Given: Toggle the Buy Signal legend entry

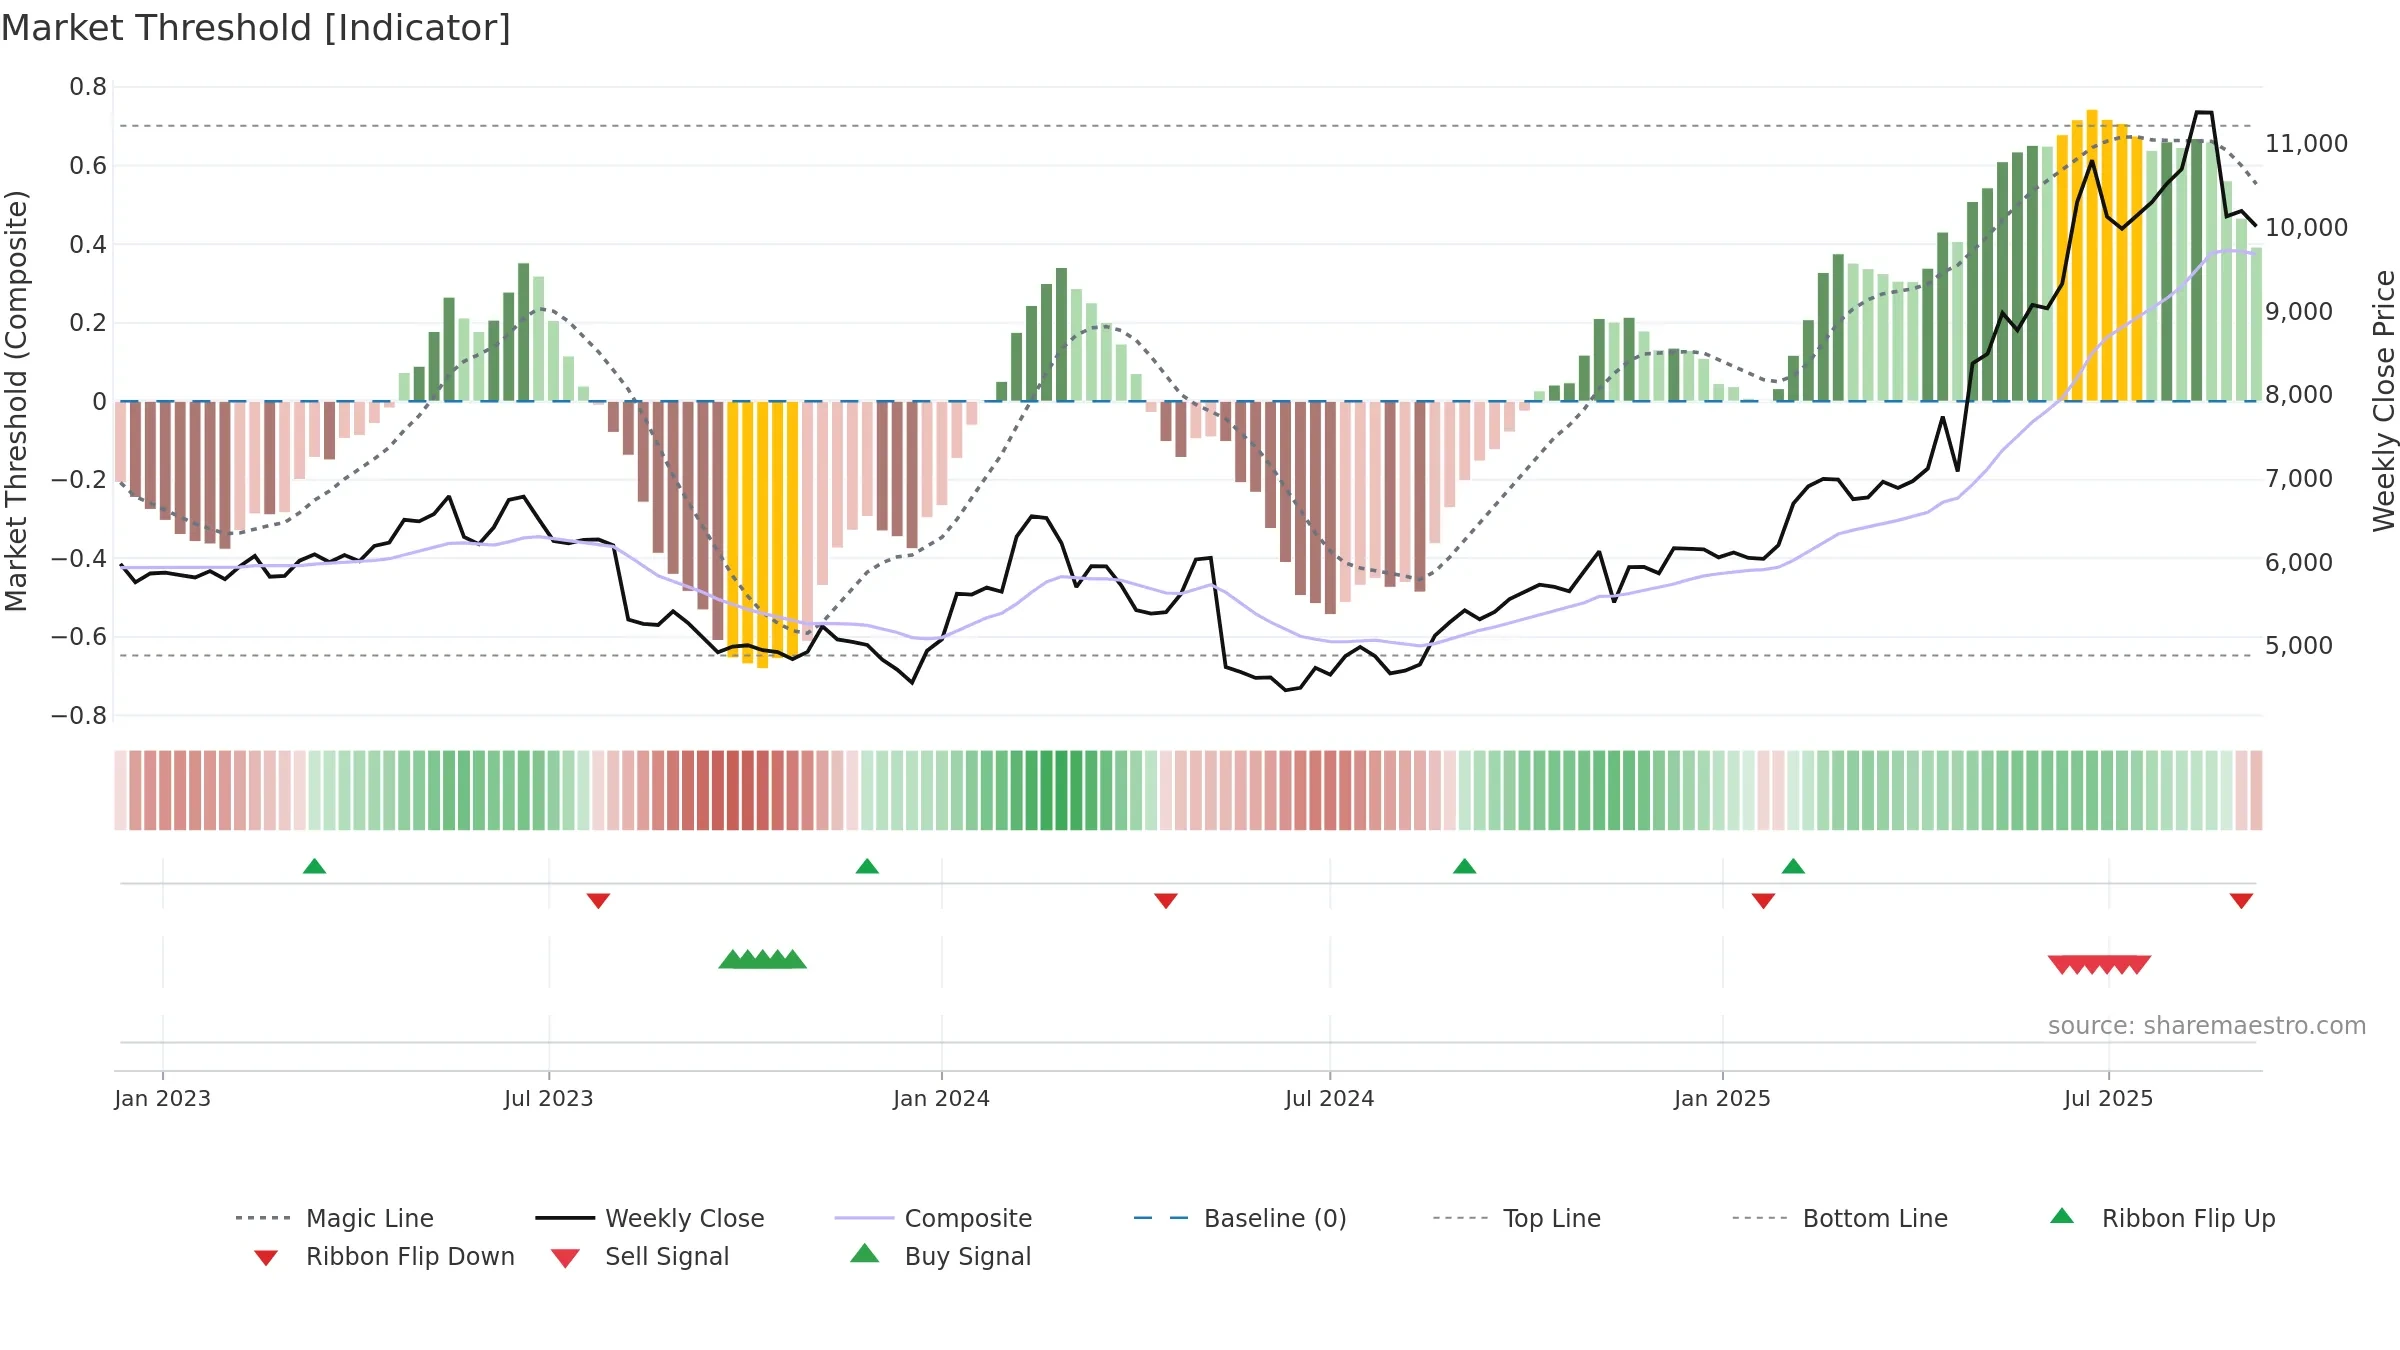Looking at the screenshot, I should pos(940,1256).
